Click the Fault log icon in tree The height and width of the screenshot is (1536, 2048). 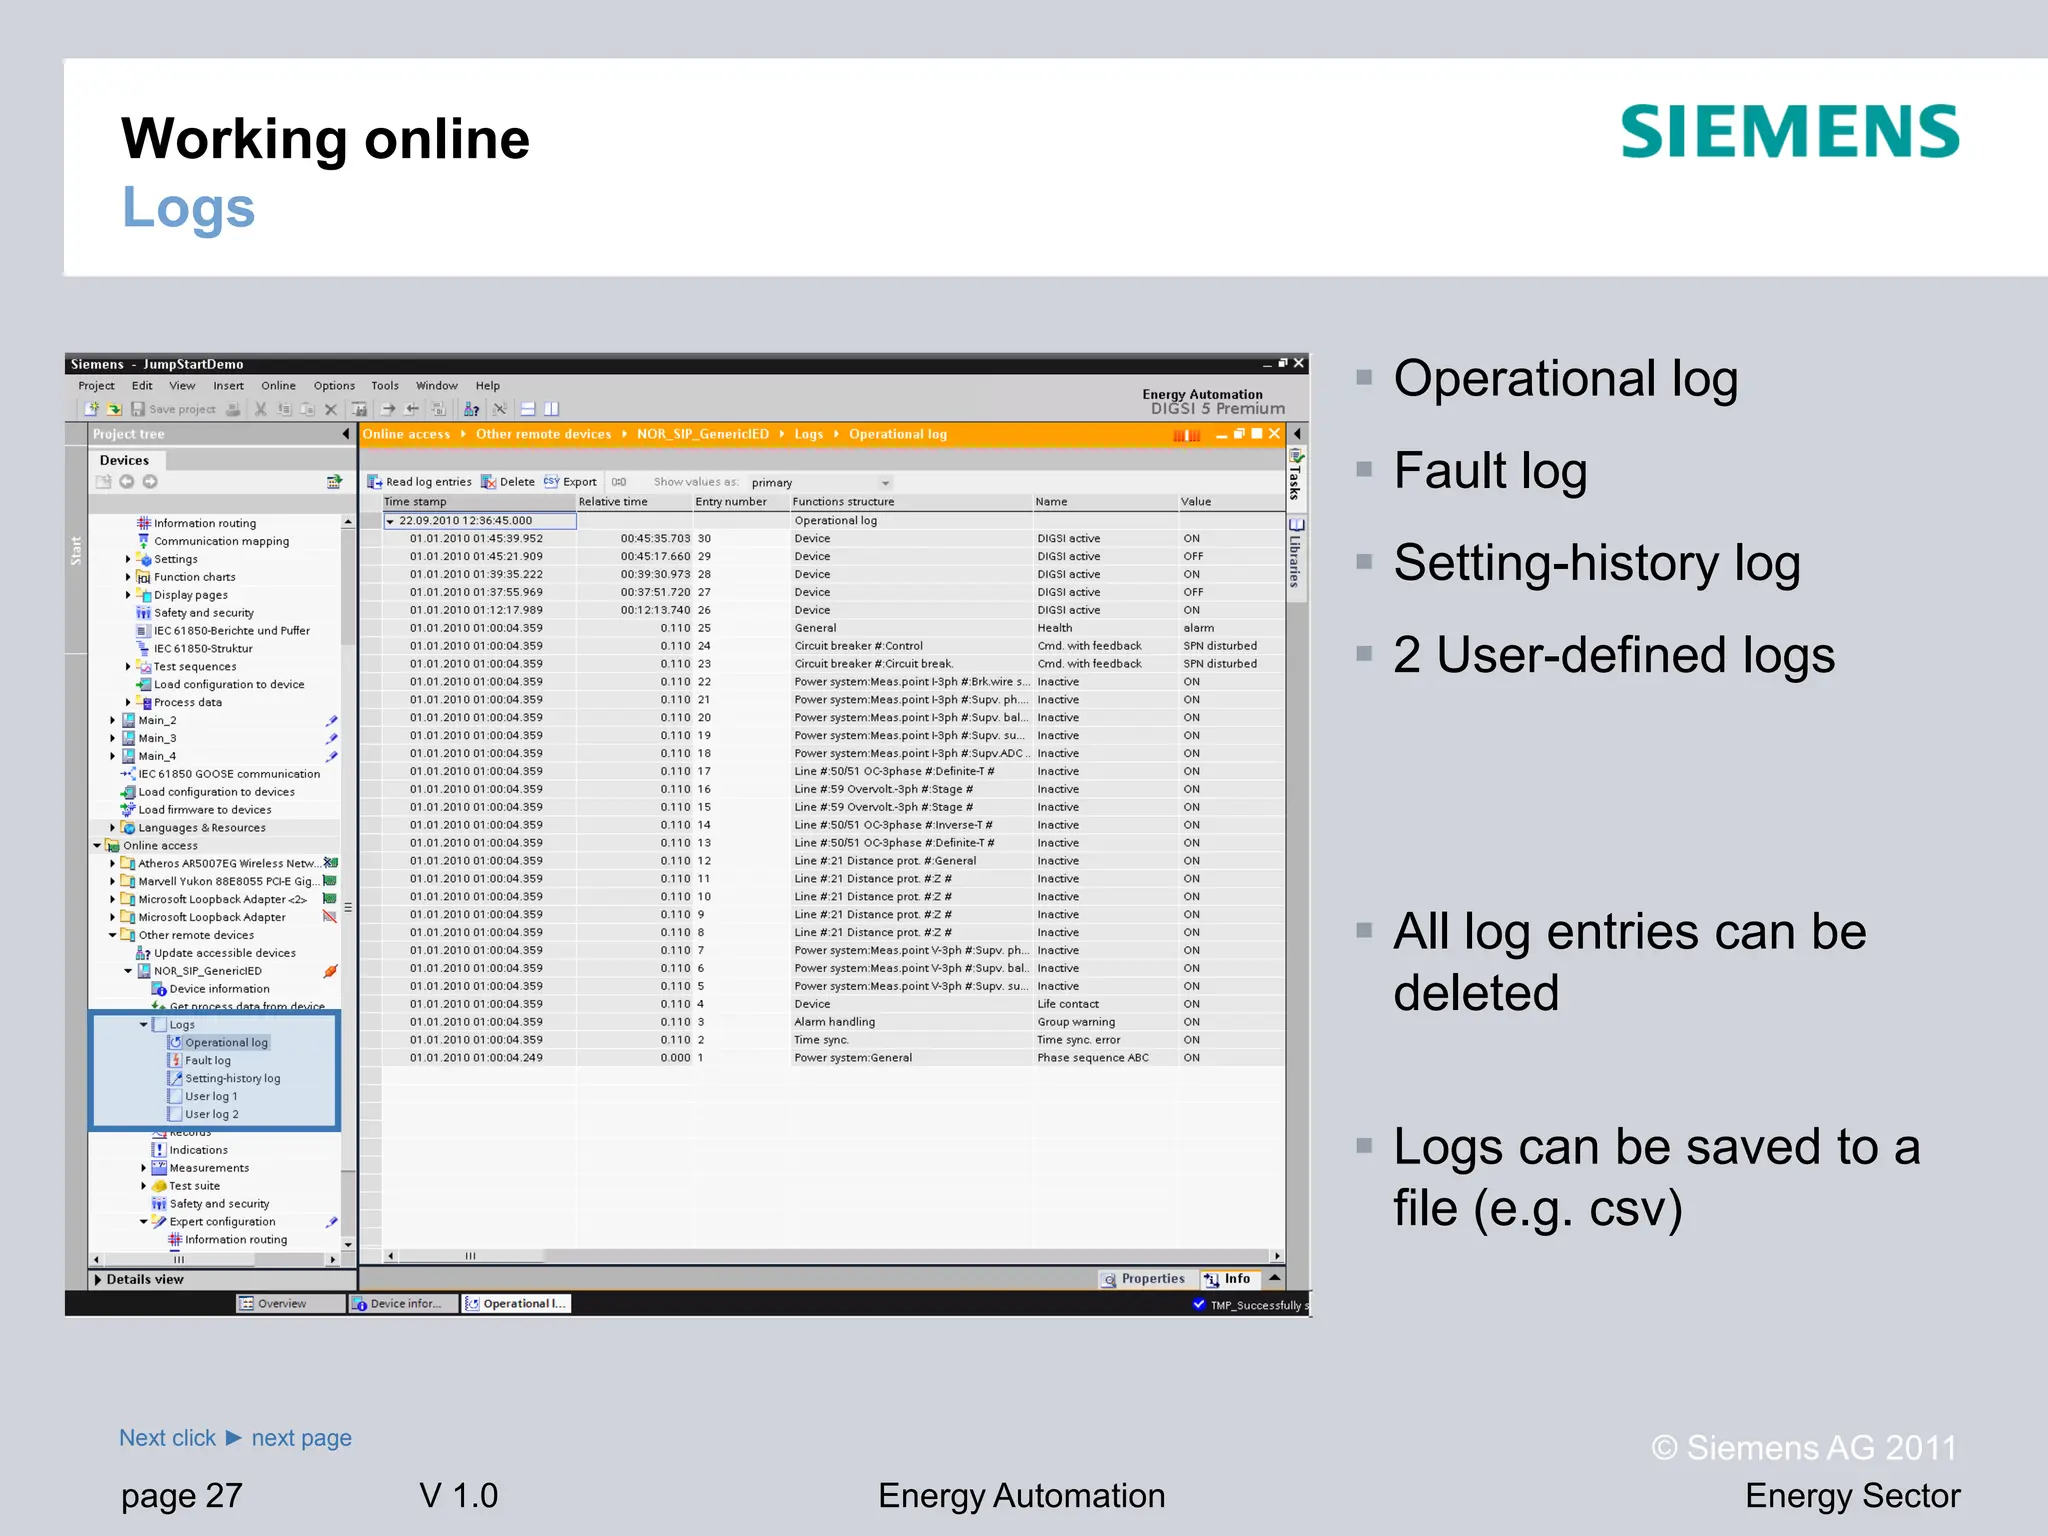[175, 1061]
